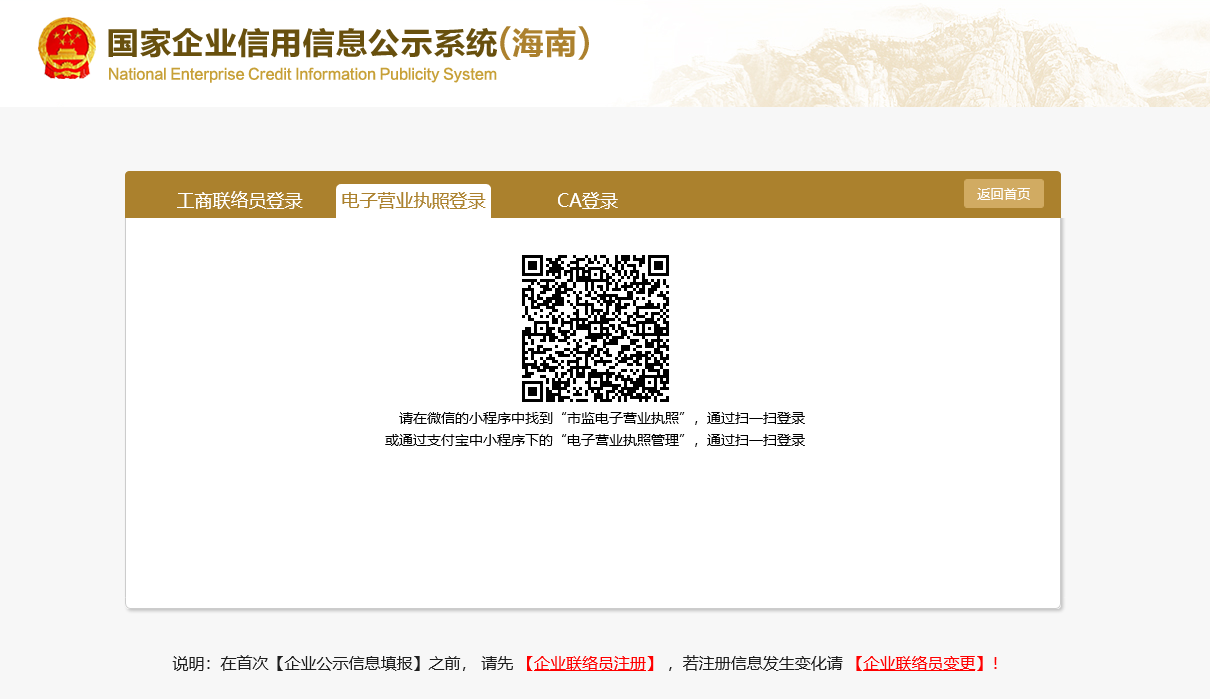Select the 电子营业执照登录 tab
The width and height of the screenshot is (1210, 699).
point(413,201)
